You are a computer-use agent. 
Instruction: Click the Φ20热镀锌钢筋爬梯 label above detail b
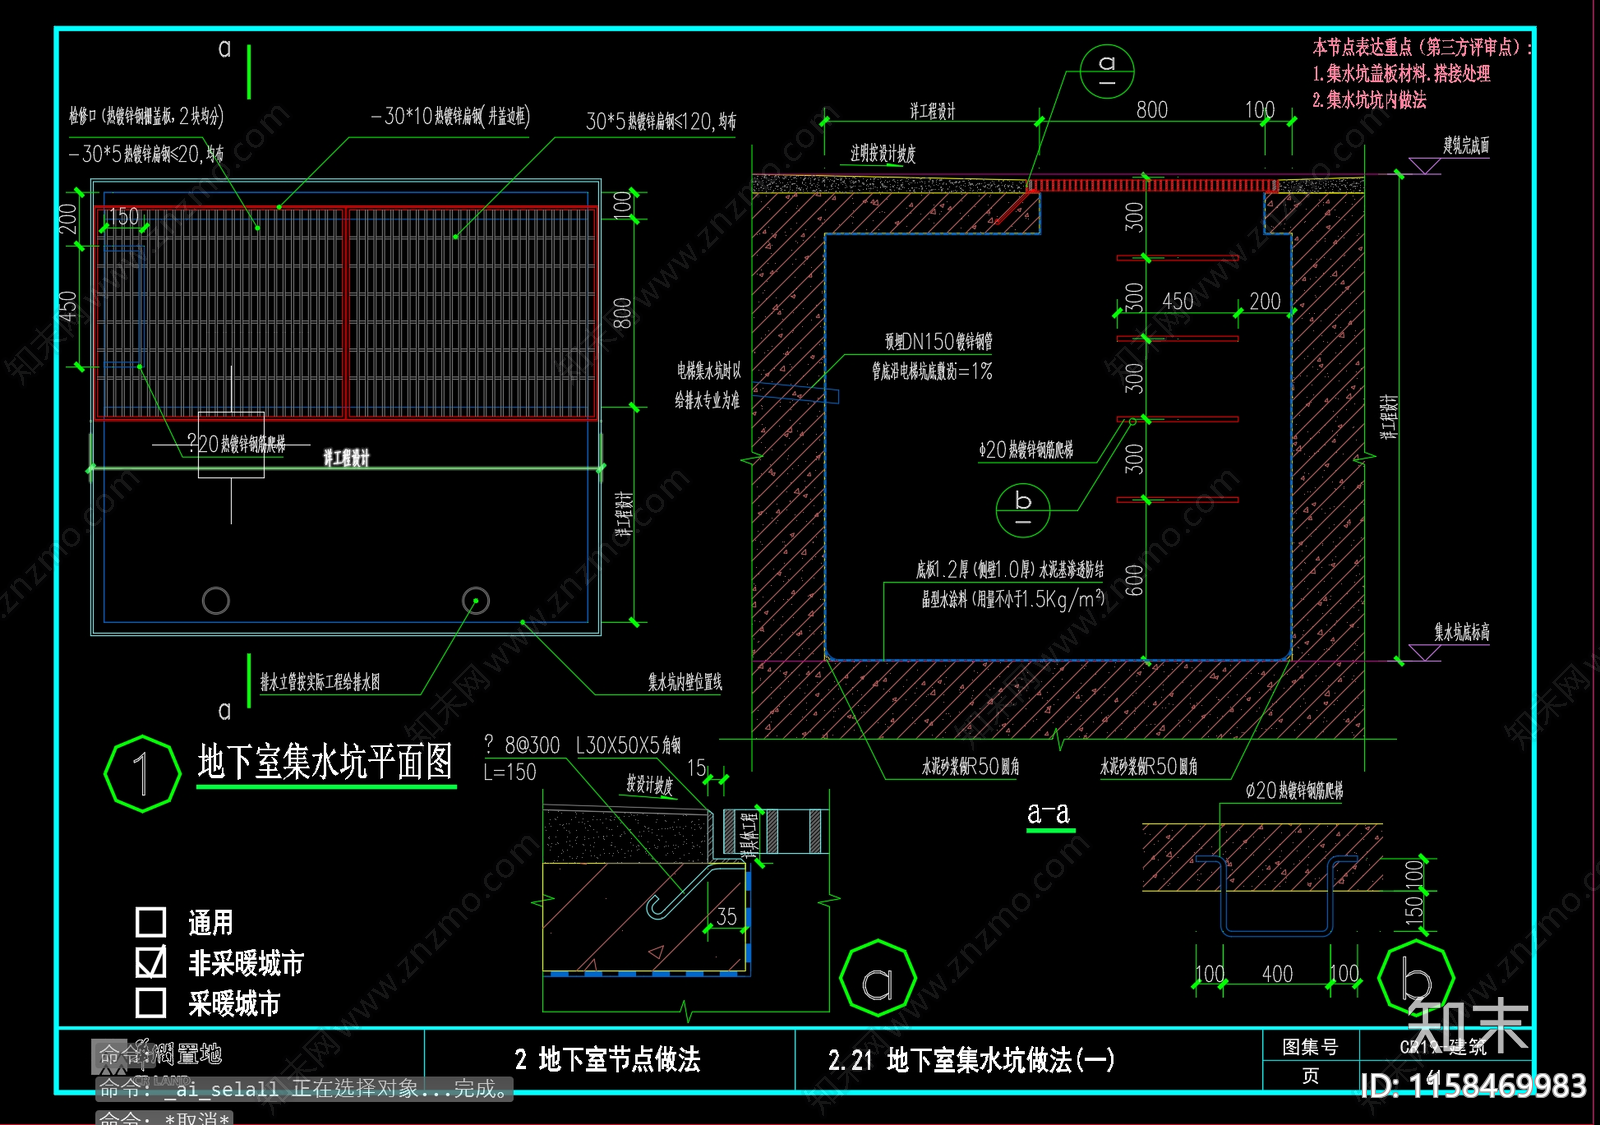pyautogui.click(x=1294, y=791)
